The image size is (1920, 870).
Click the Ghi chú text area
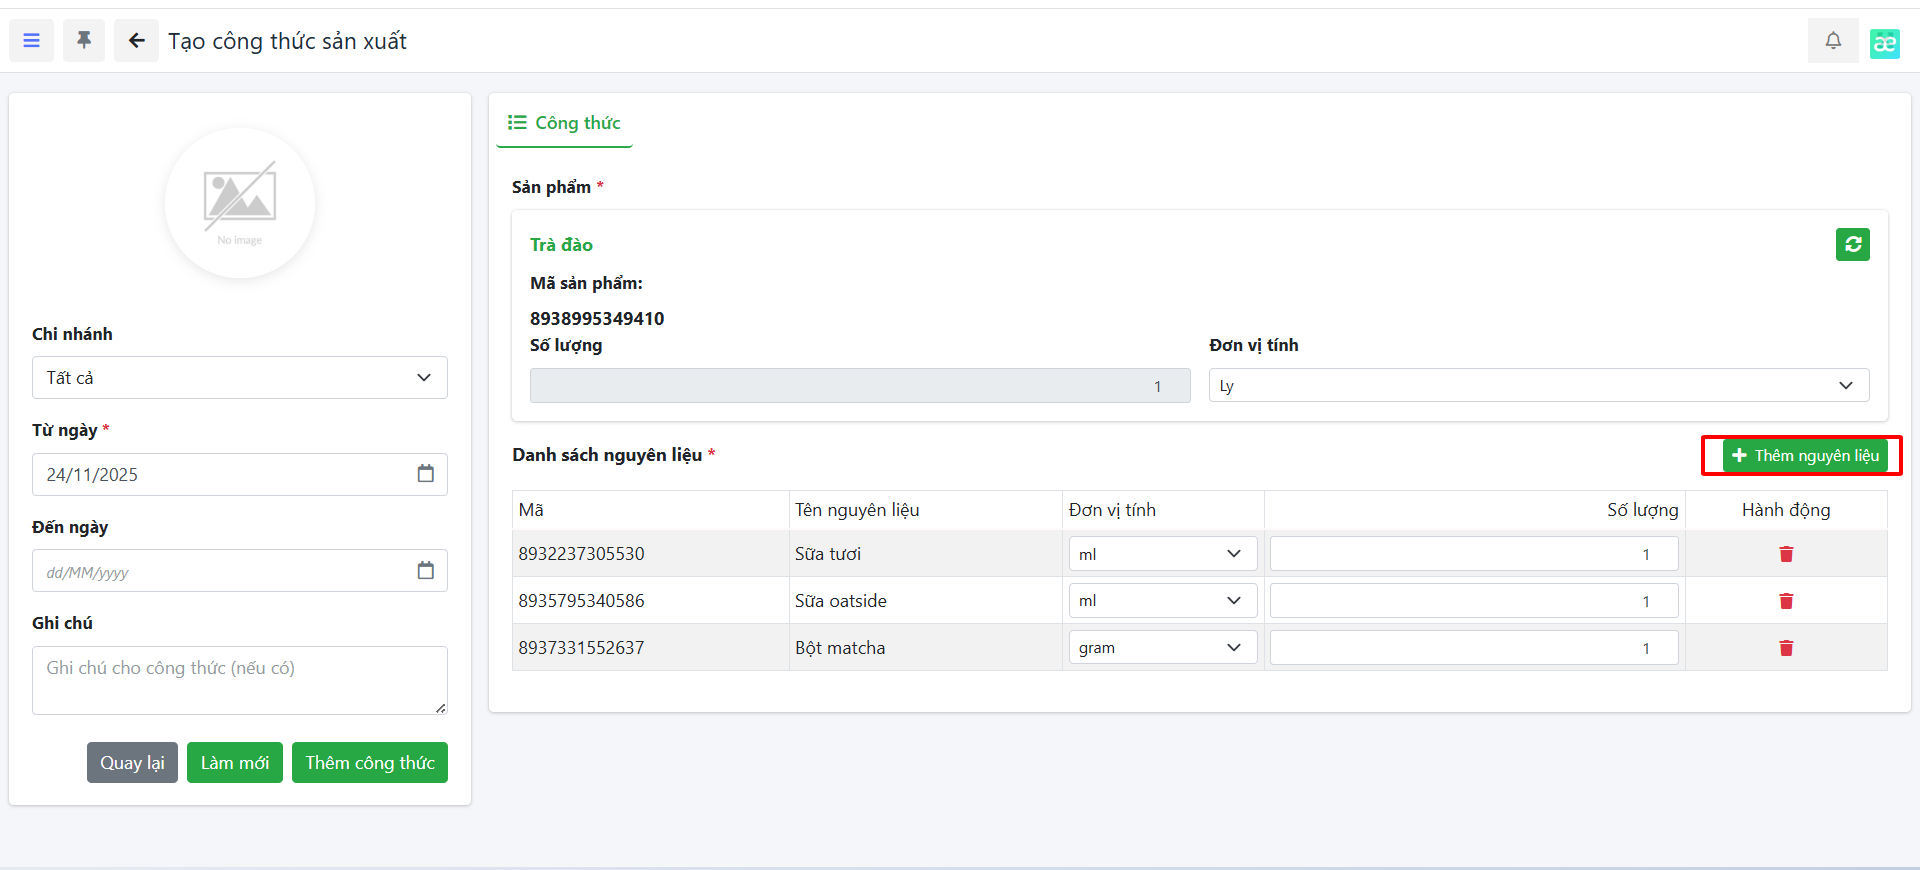coord(239,680)
